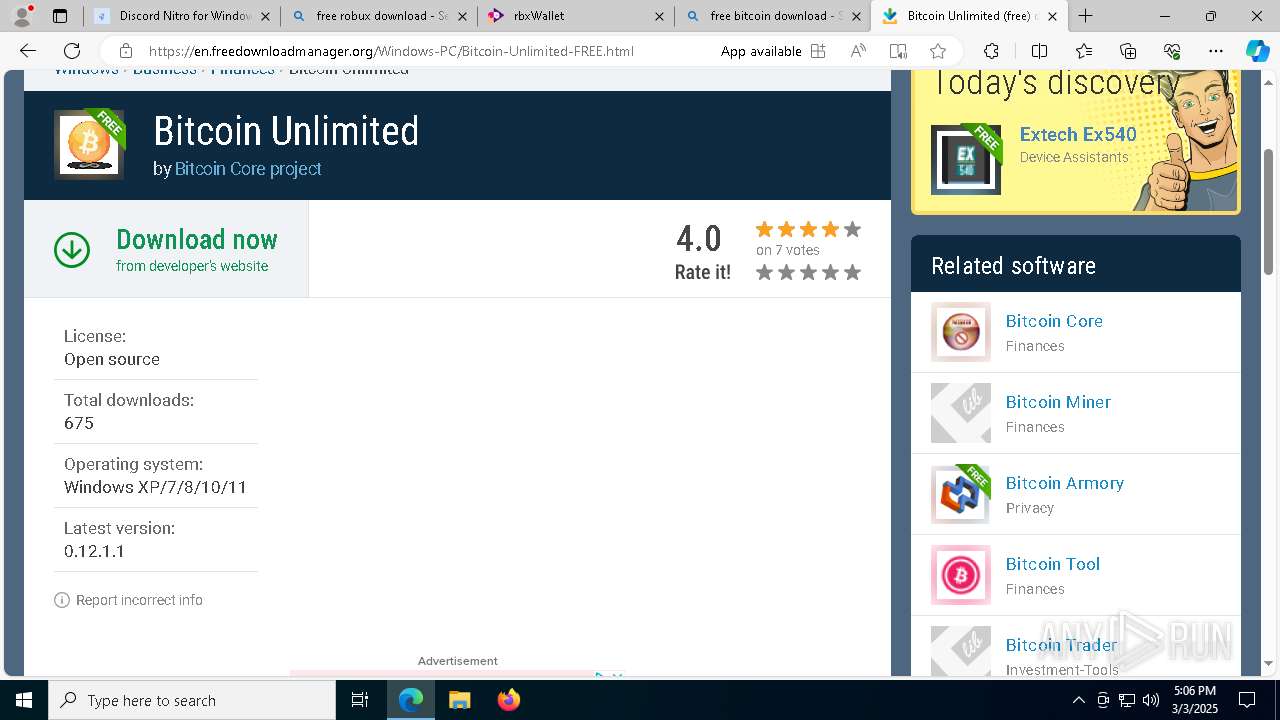Click the Download now button
Image resolution: width=1280 pixels, height=720 pixels.
click(166, 249)
